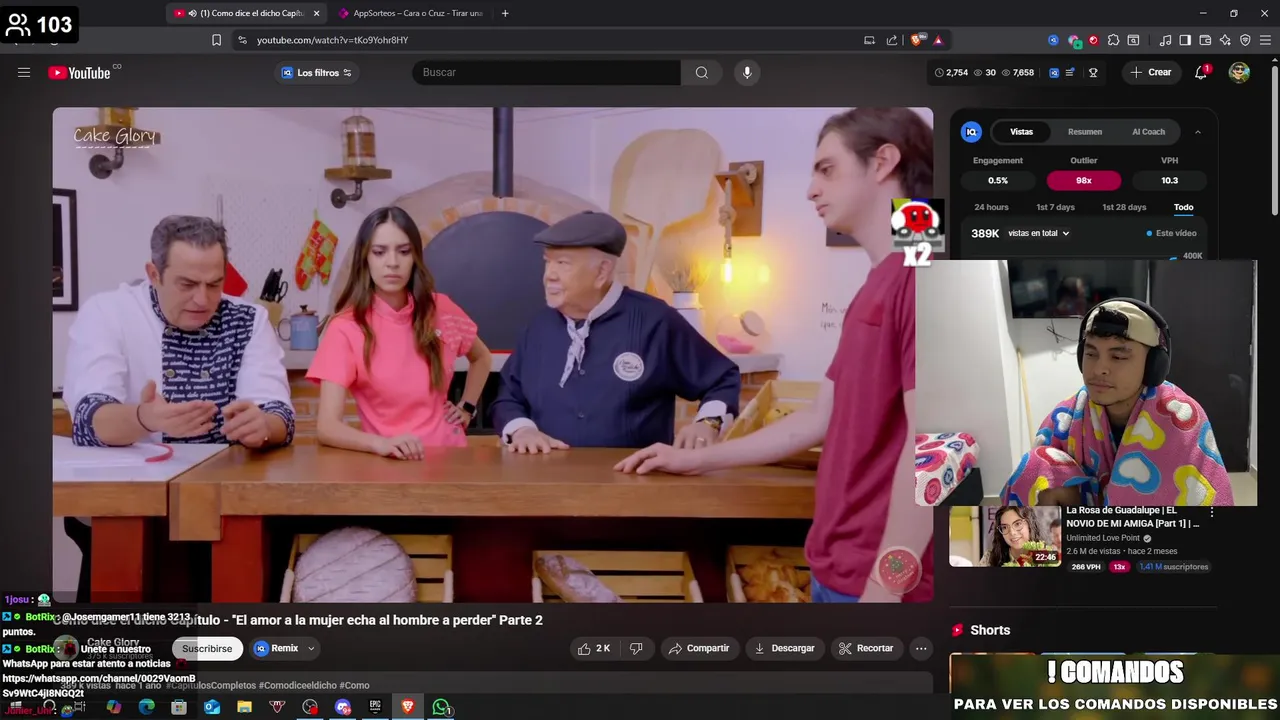Open options for La Rosa de Guadalupe video
1280x720 pixels.
[x=1212, y=512]
